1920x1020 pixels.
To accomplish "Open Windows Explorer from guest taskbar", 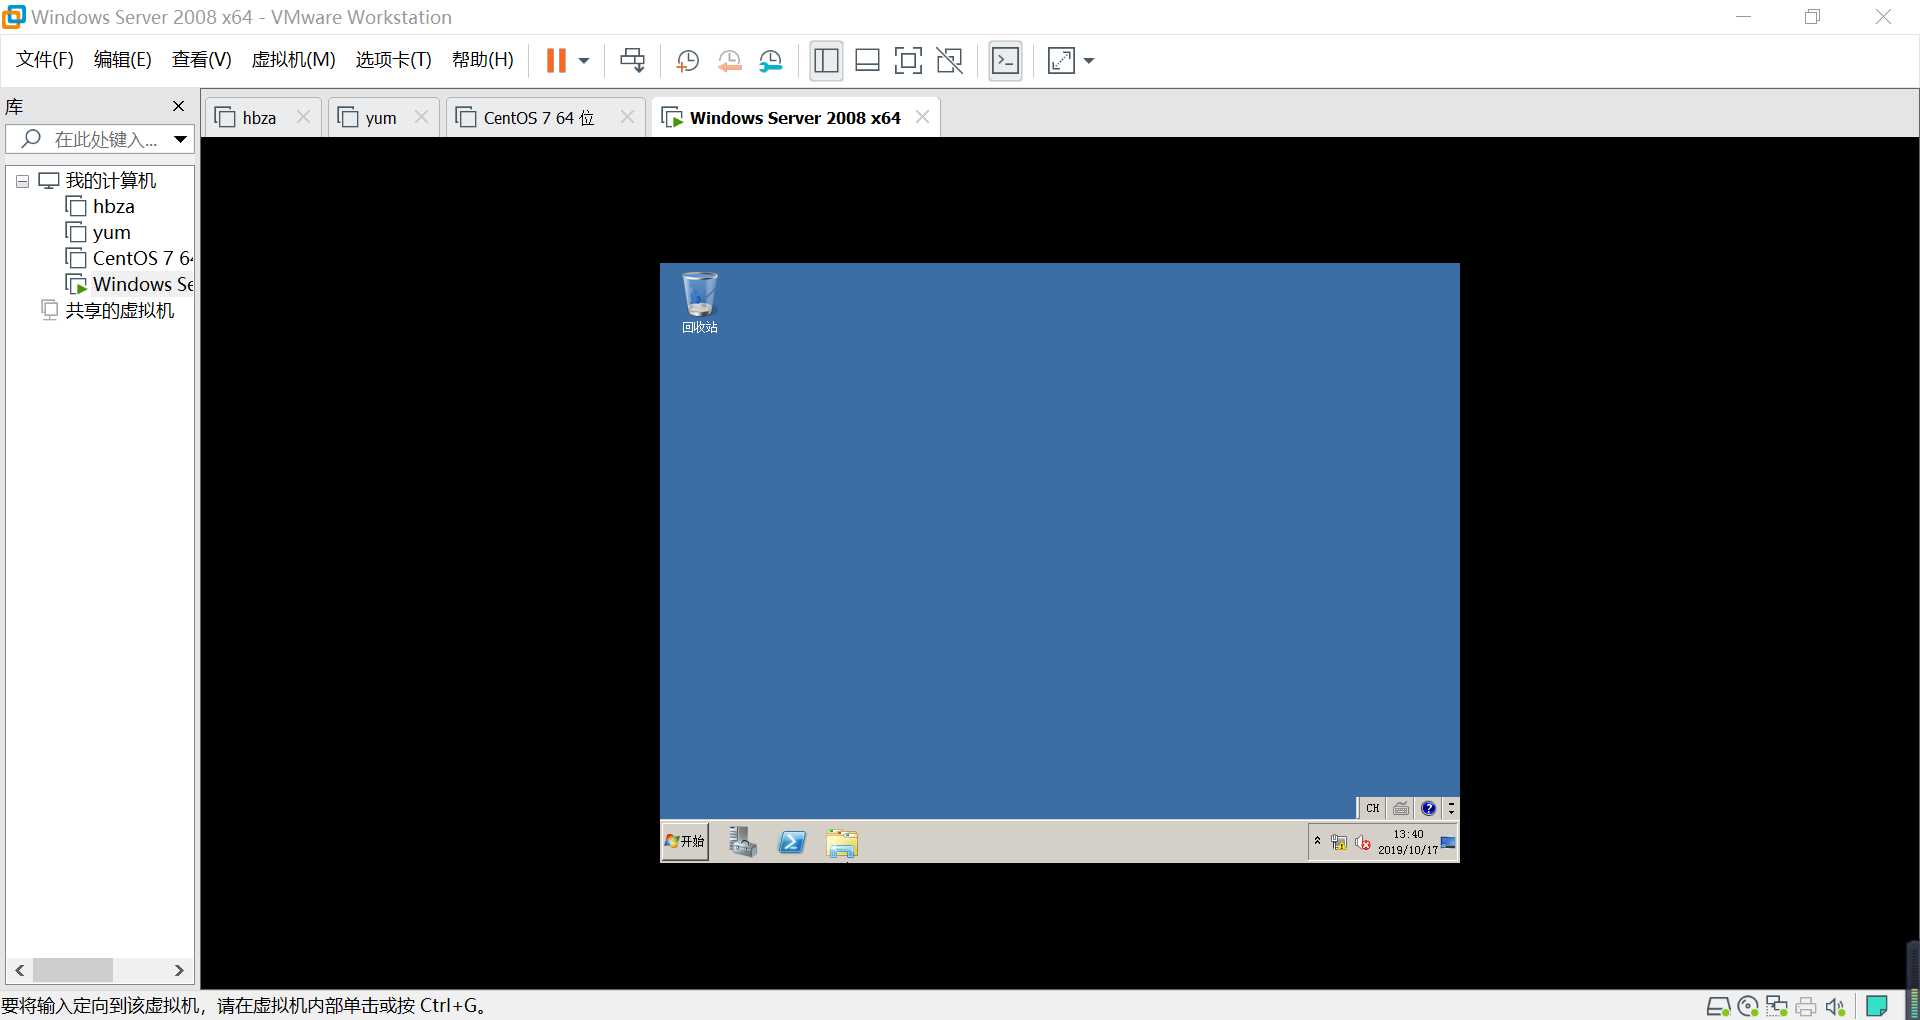I will tap(842, 844).
